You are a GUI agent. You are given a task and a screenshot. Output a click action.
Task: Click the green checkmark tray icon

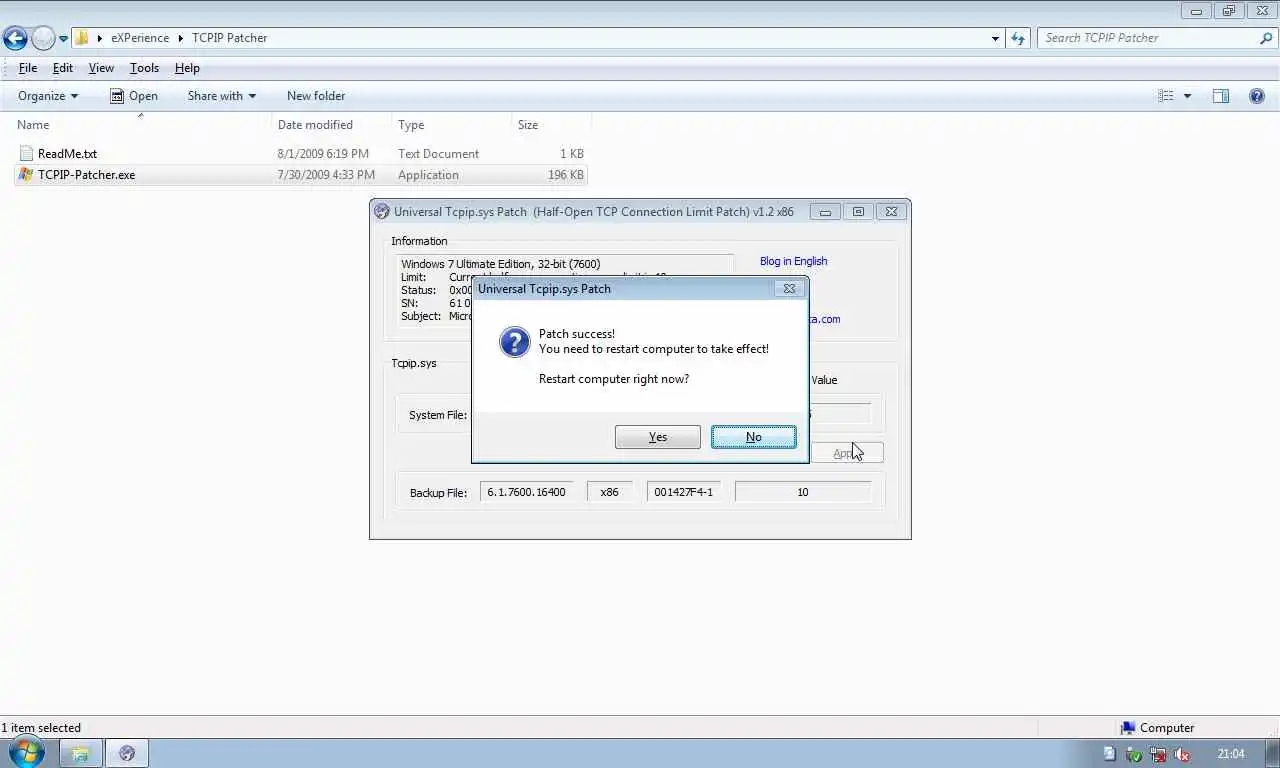click(1134, 754)
